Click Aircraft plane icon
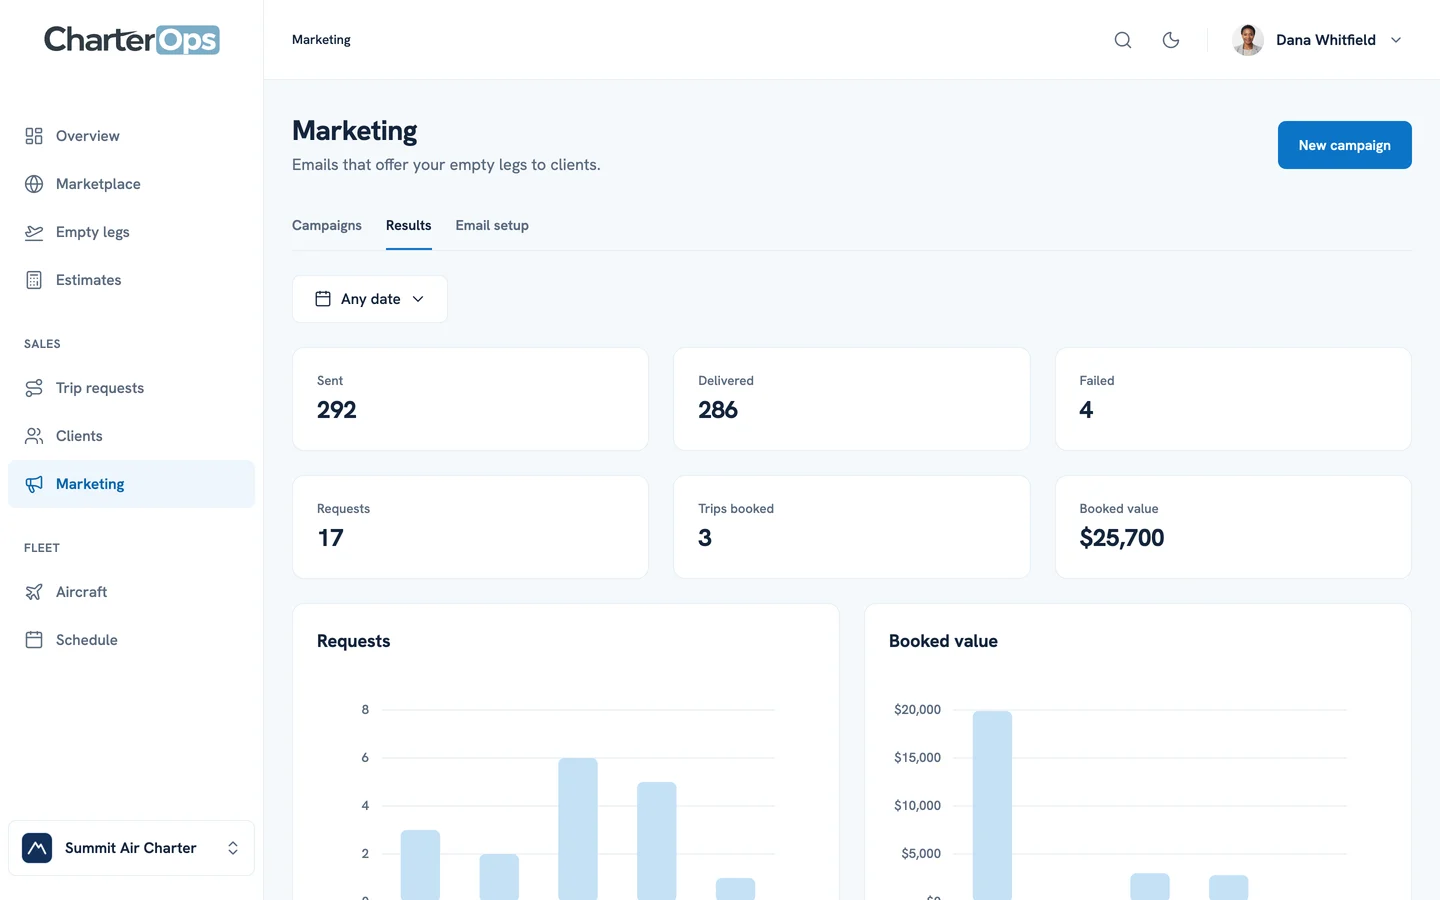This screenshot has height=900, width=1440. point(34,592)
